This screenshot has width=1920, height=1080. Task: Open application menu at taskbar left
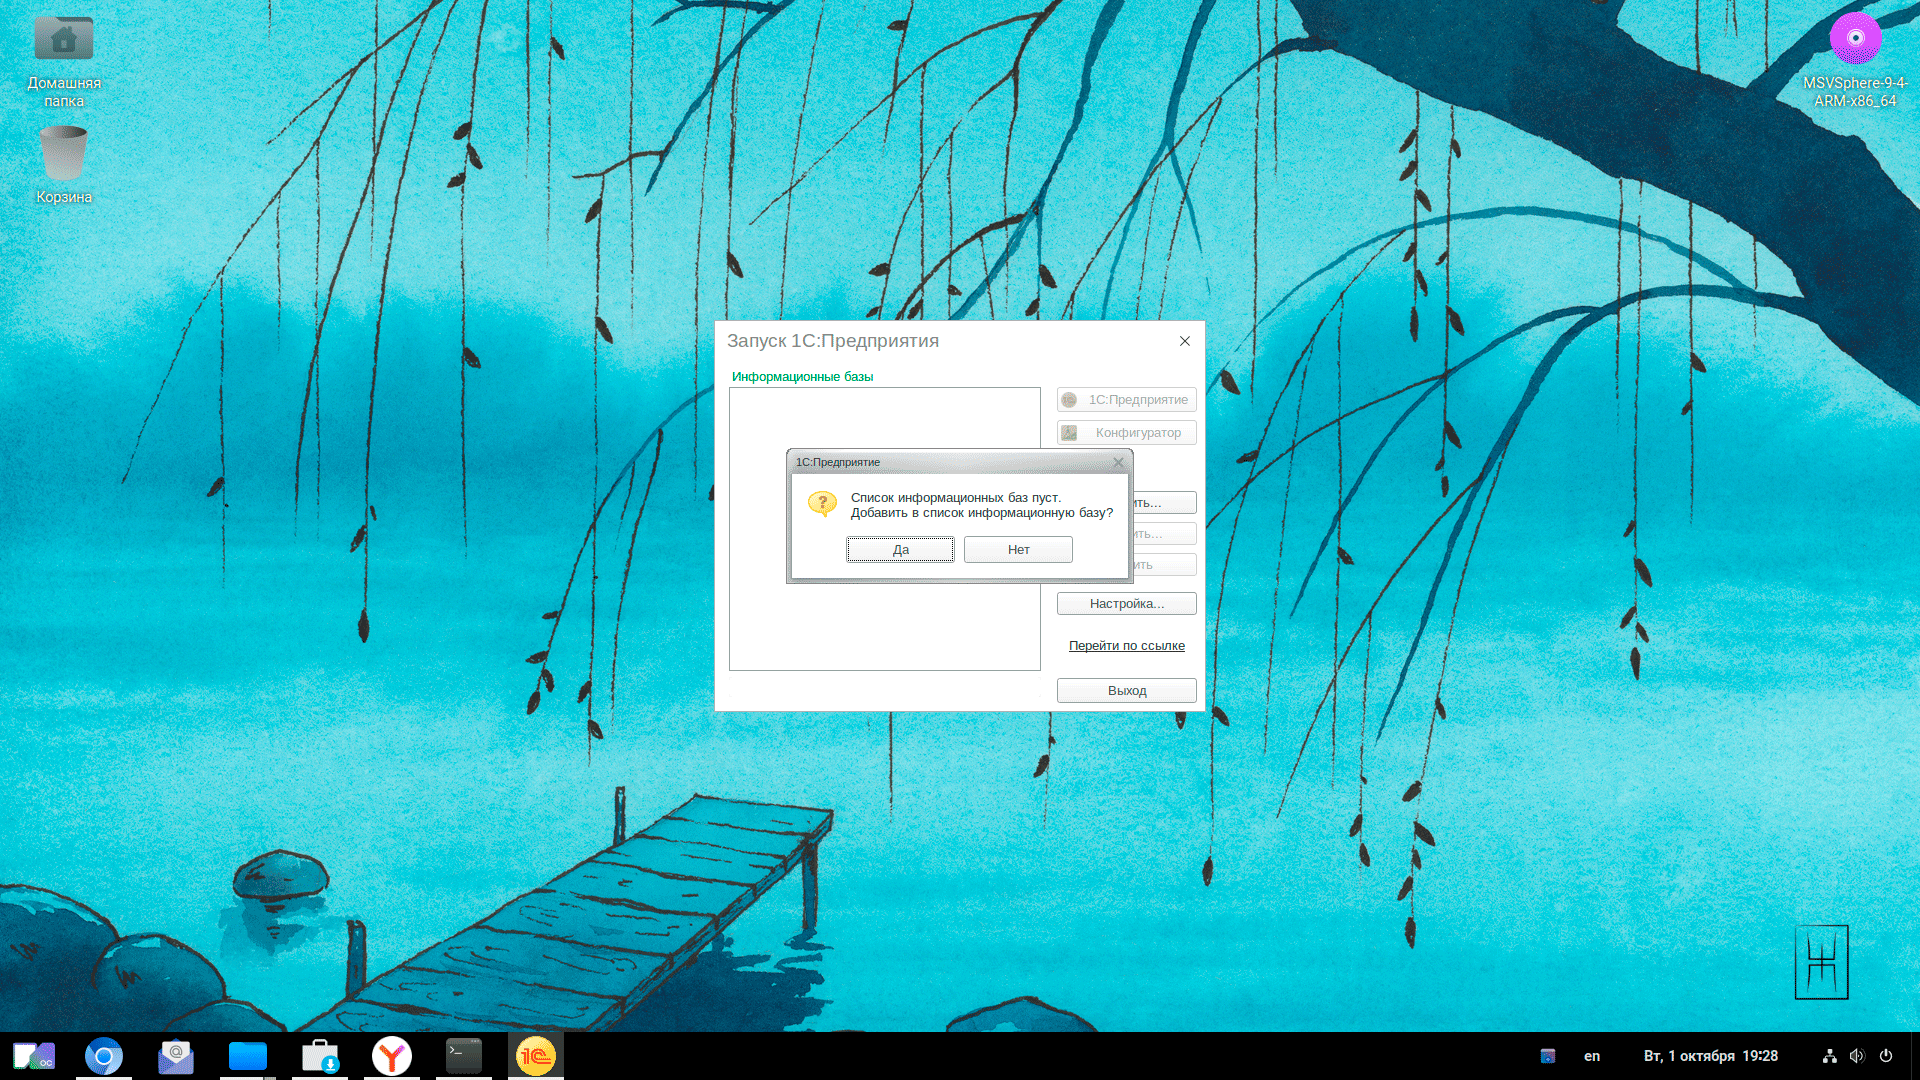[33, 1056]
